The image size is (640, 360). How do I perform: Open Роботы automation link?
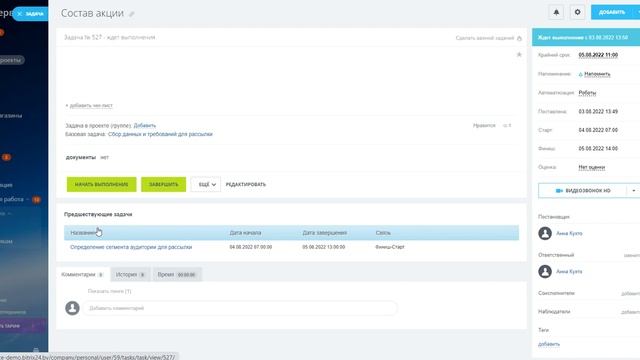(587, 93)
